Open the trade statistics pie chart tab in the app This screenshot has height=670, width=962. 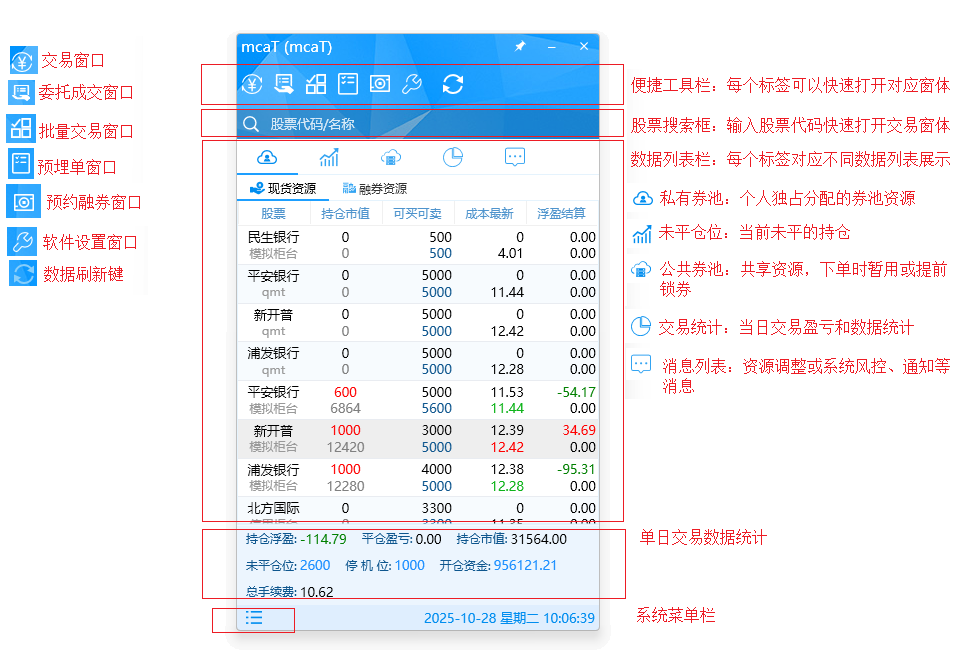[453, 158]
